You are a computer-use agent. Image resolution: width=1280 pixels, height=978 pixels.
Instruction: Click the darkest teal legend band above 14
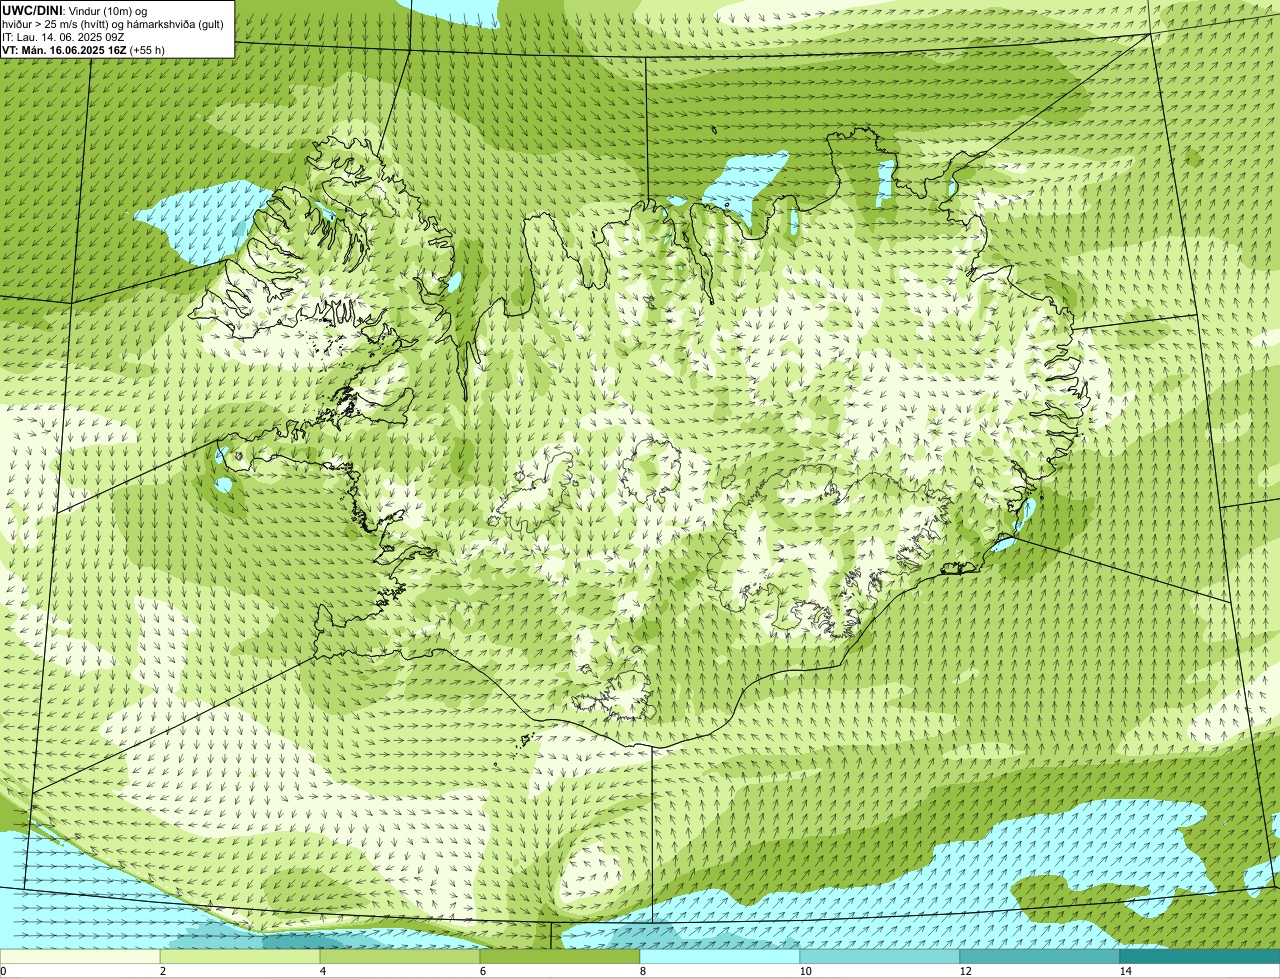click(x=1200, y=956)
